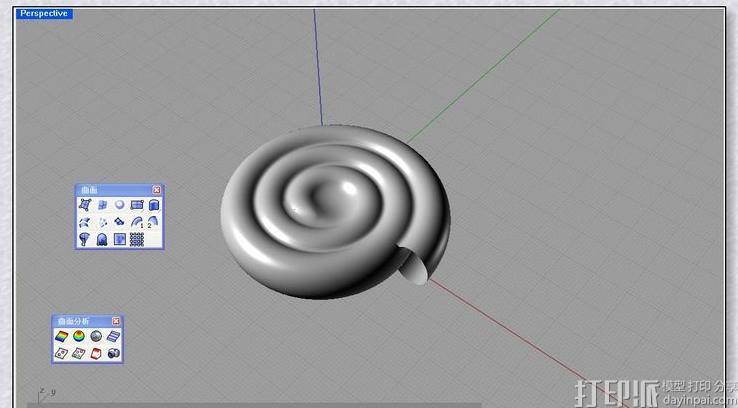Select the Patch surface tool
Image resolution: width=738 pixels, height=408 pixels.
120,222
